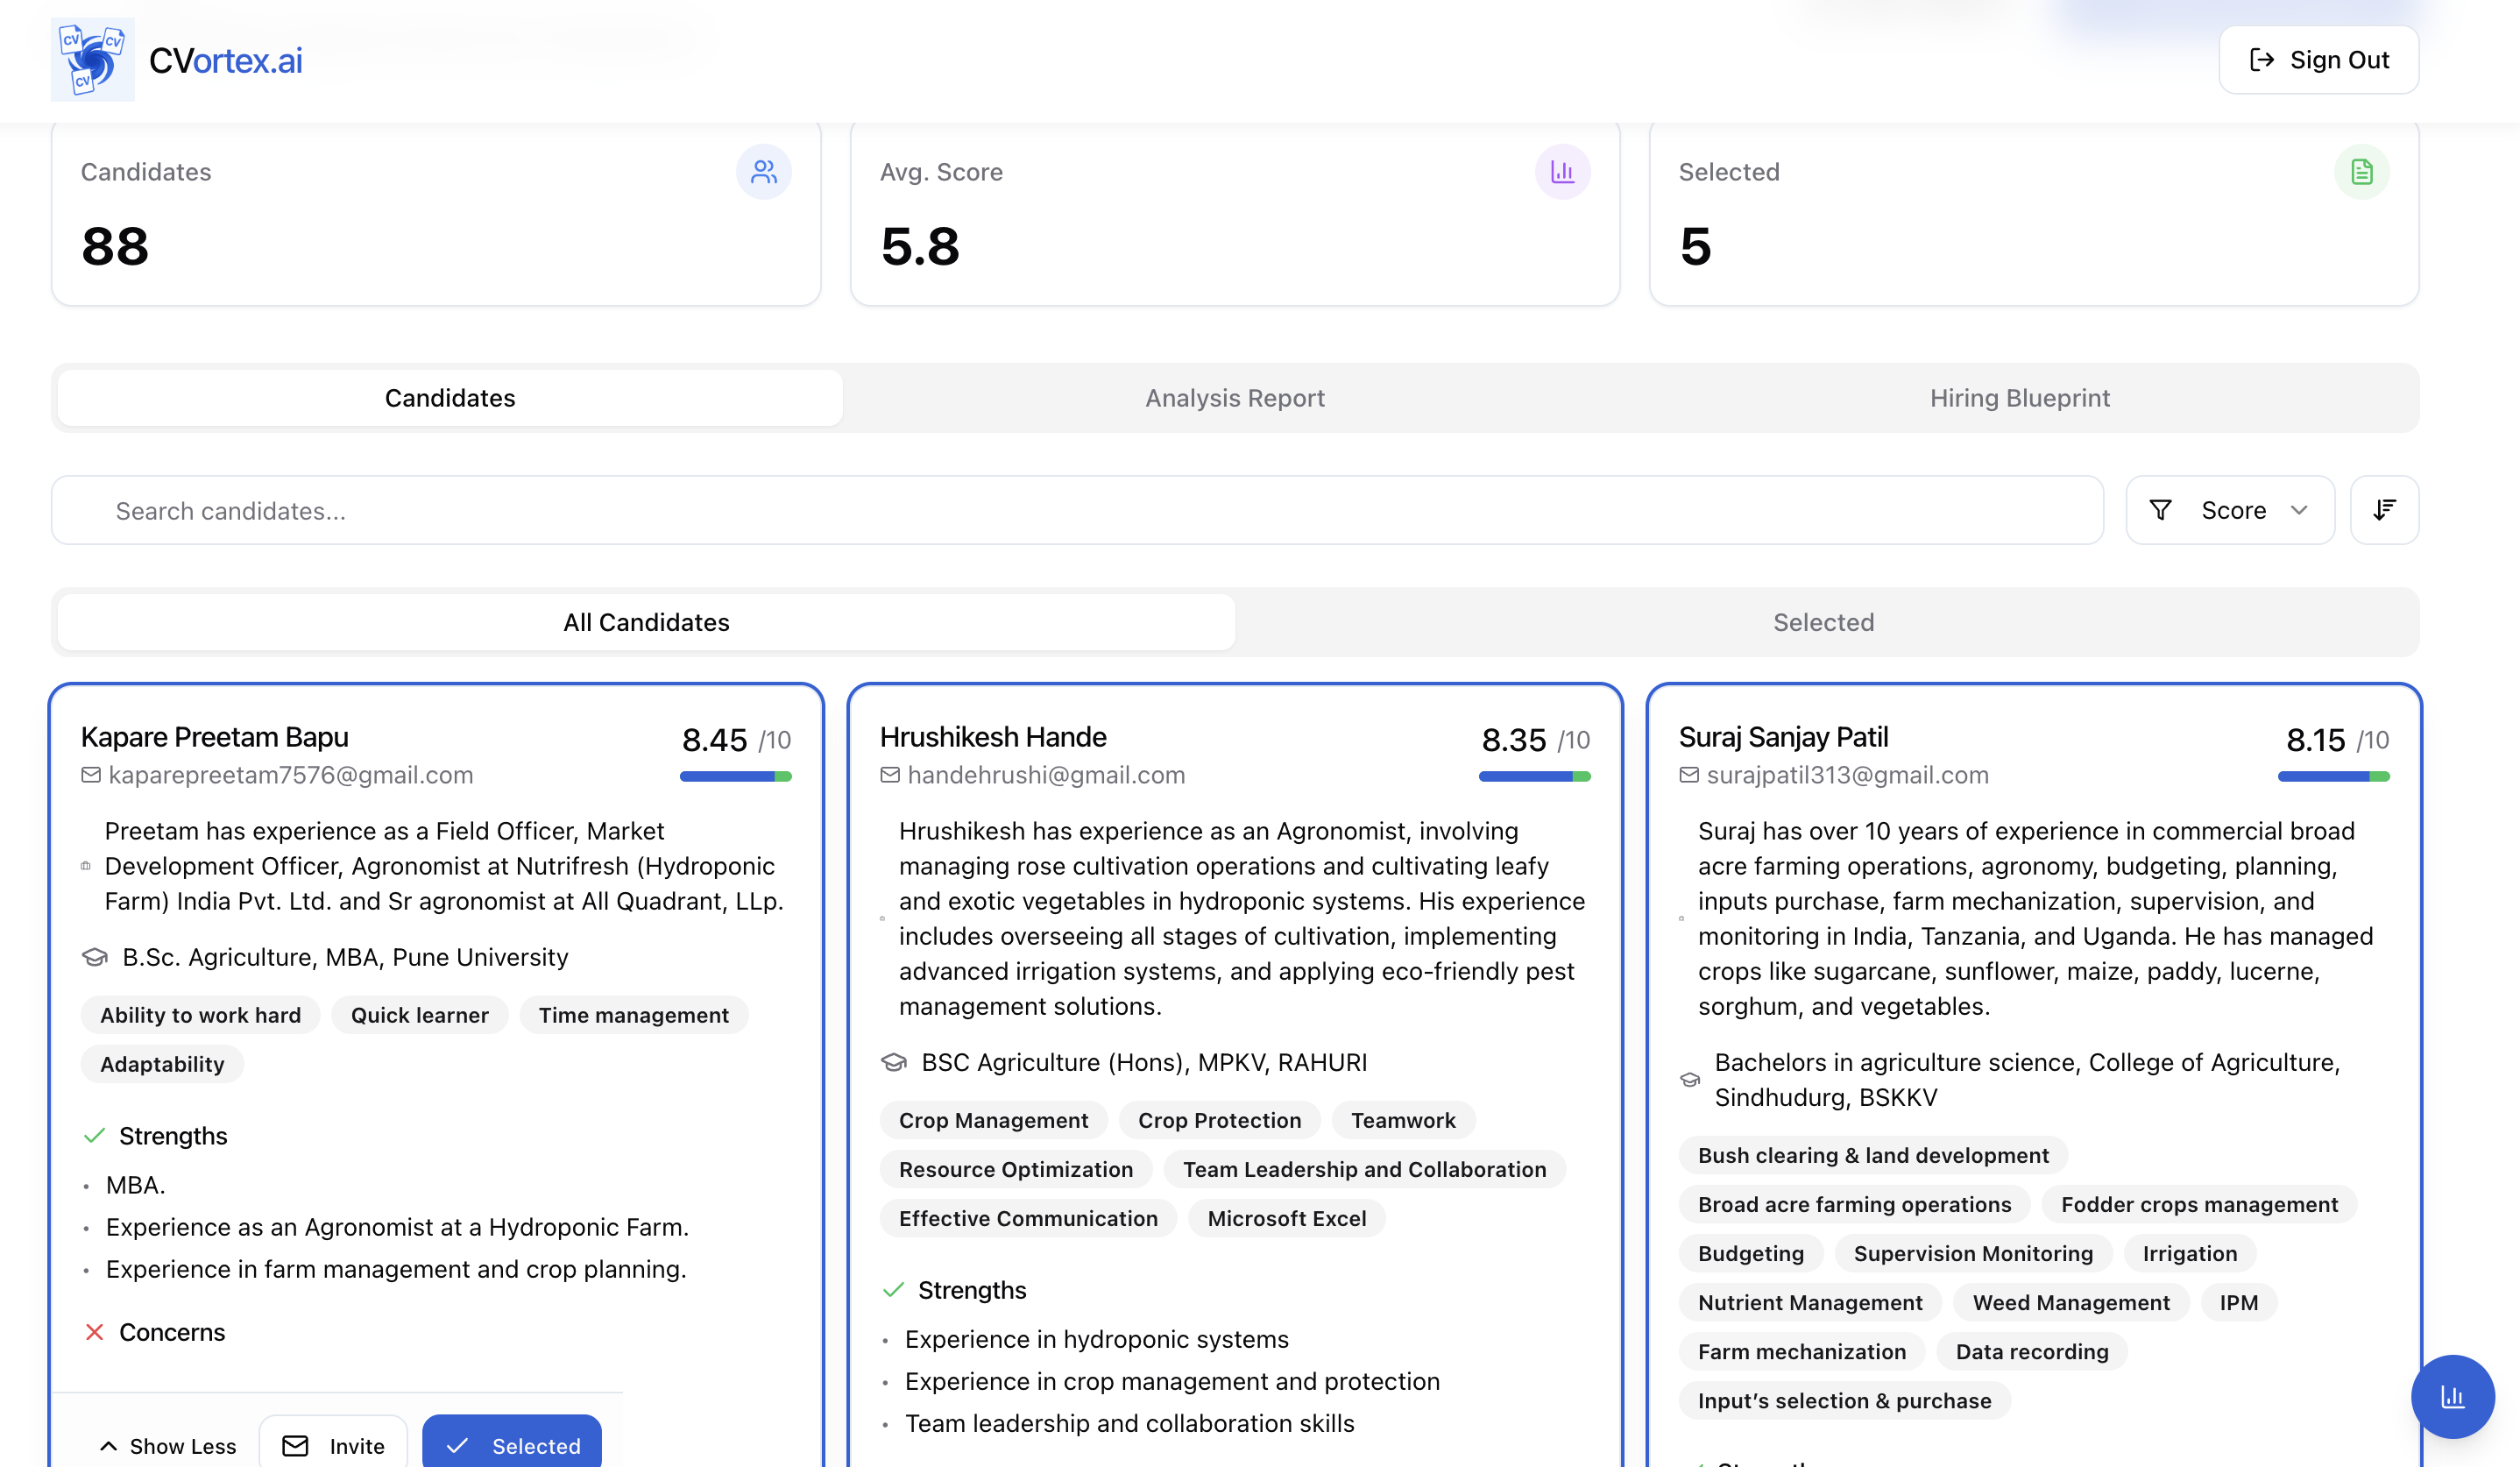This screenshot has height=1467, width=2520.
Task: Open the Analysis Report tab
Action: [1234, 398]
